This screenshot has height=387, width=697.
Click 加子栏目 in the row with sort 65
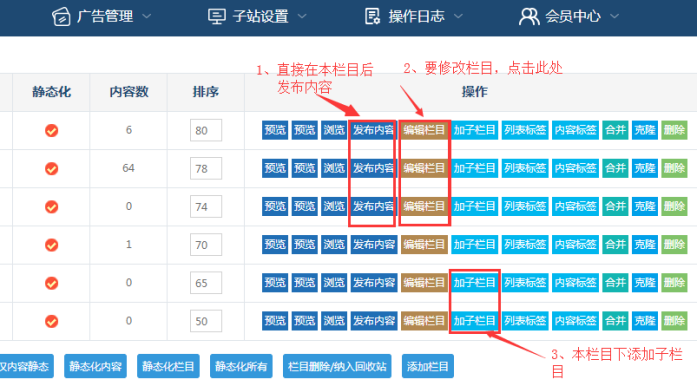coord(474,283)
